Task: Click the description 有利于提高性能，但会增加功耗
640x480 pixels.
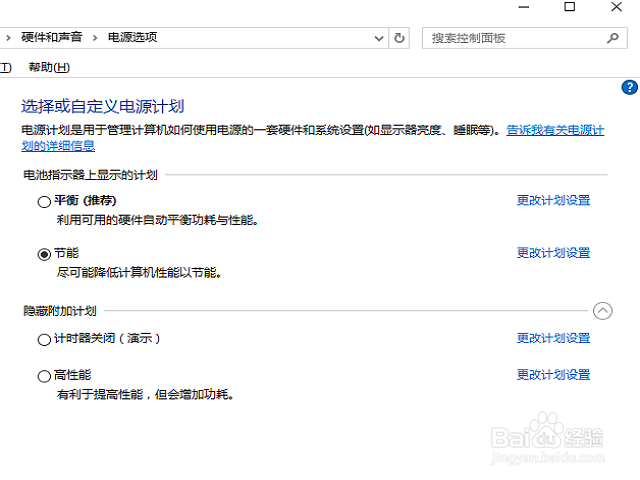Action: (145, 395)
